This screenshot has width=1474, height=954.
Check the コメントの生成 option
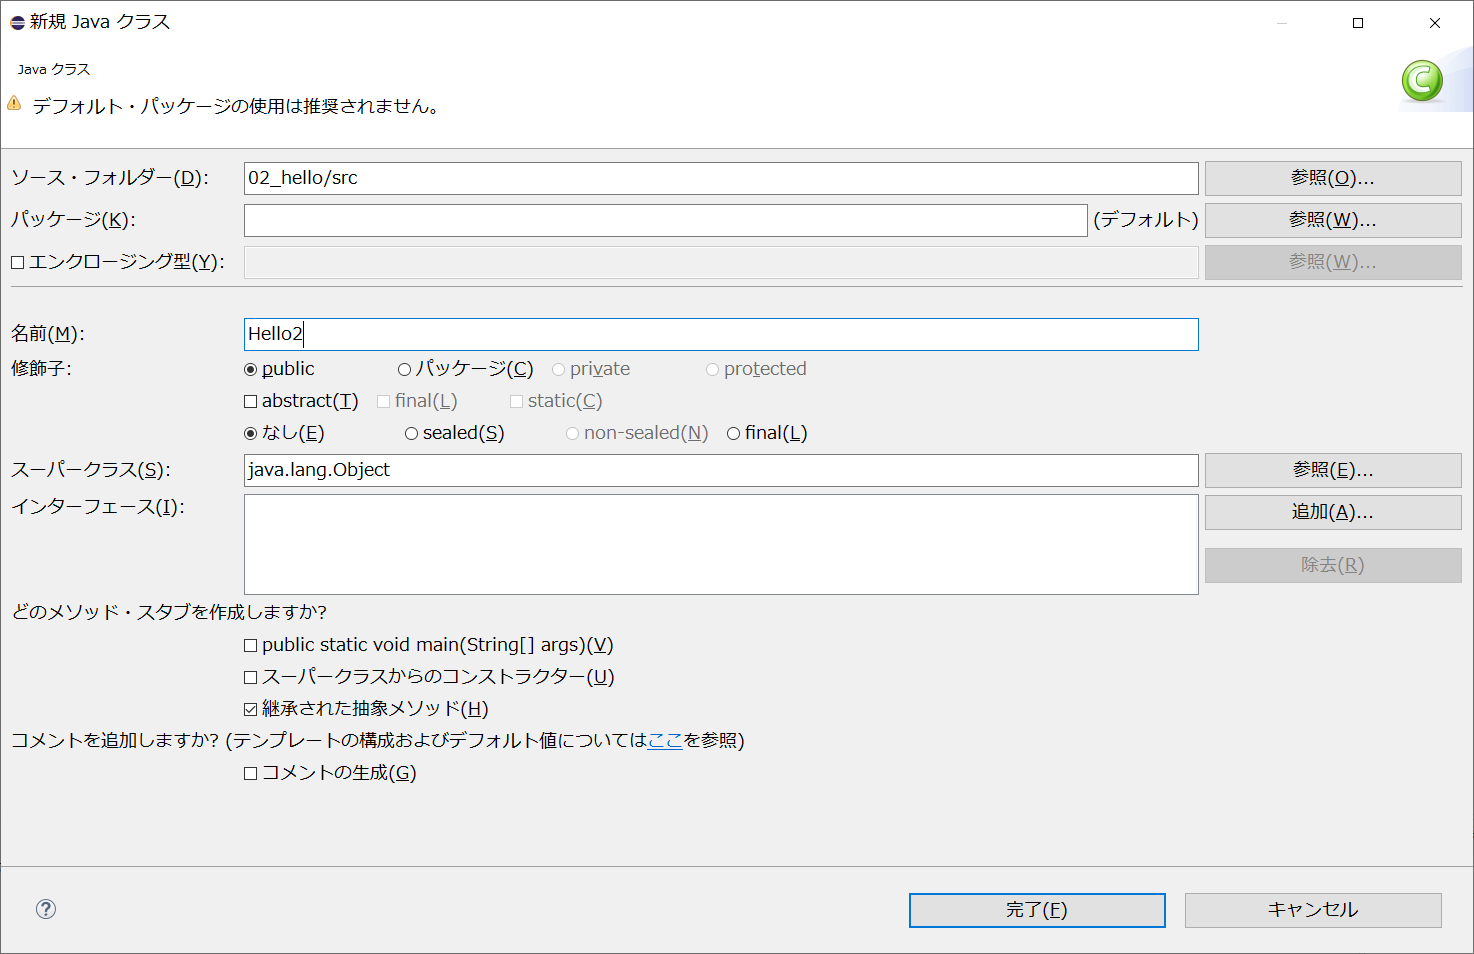(x=250, y=773)
